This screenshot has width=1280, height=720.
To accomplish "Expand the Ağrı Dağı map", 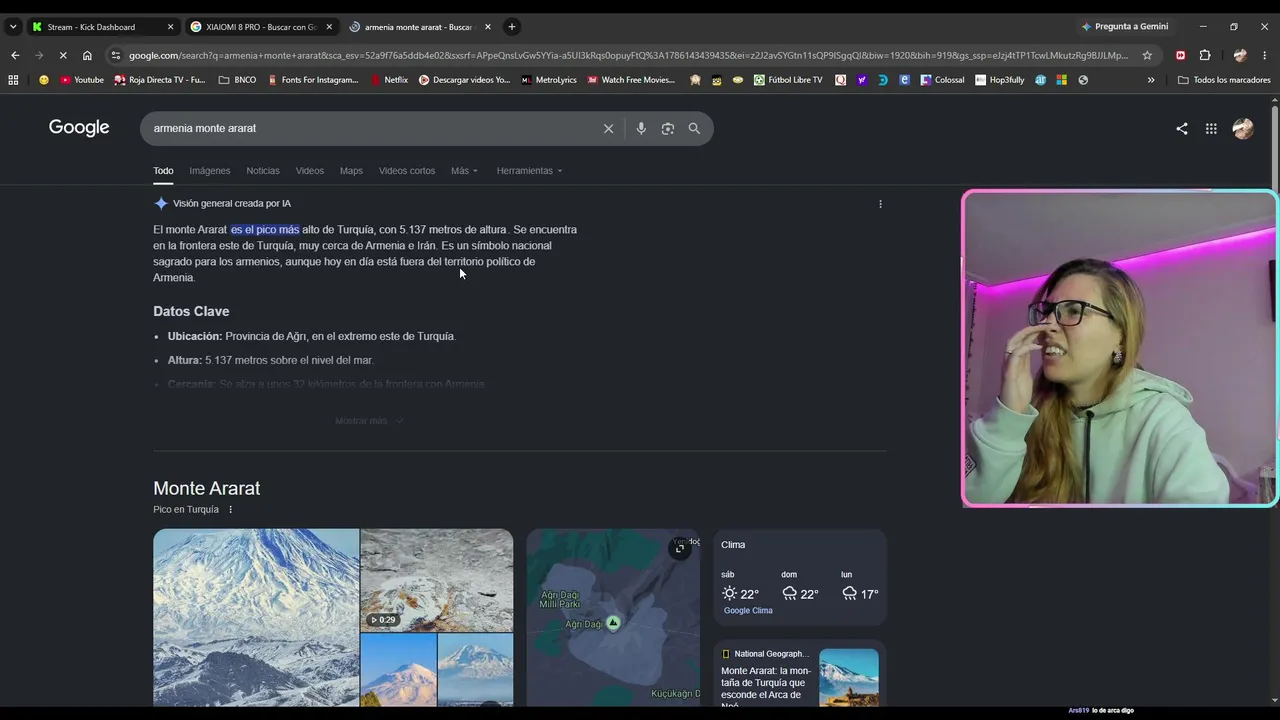I will (680, 548).
